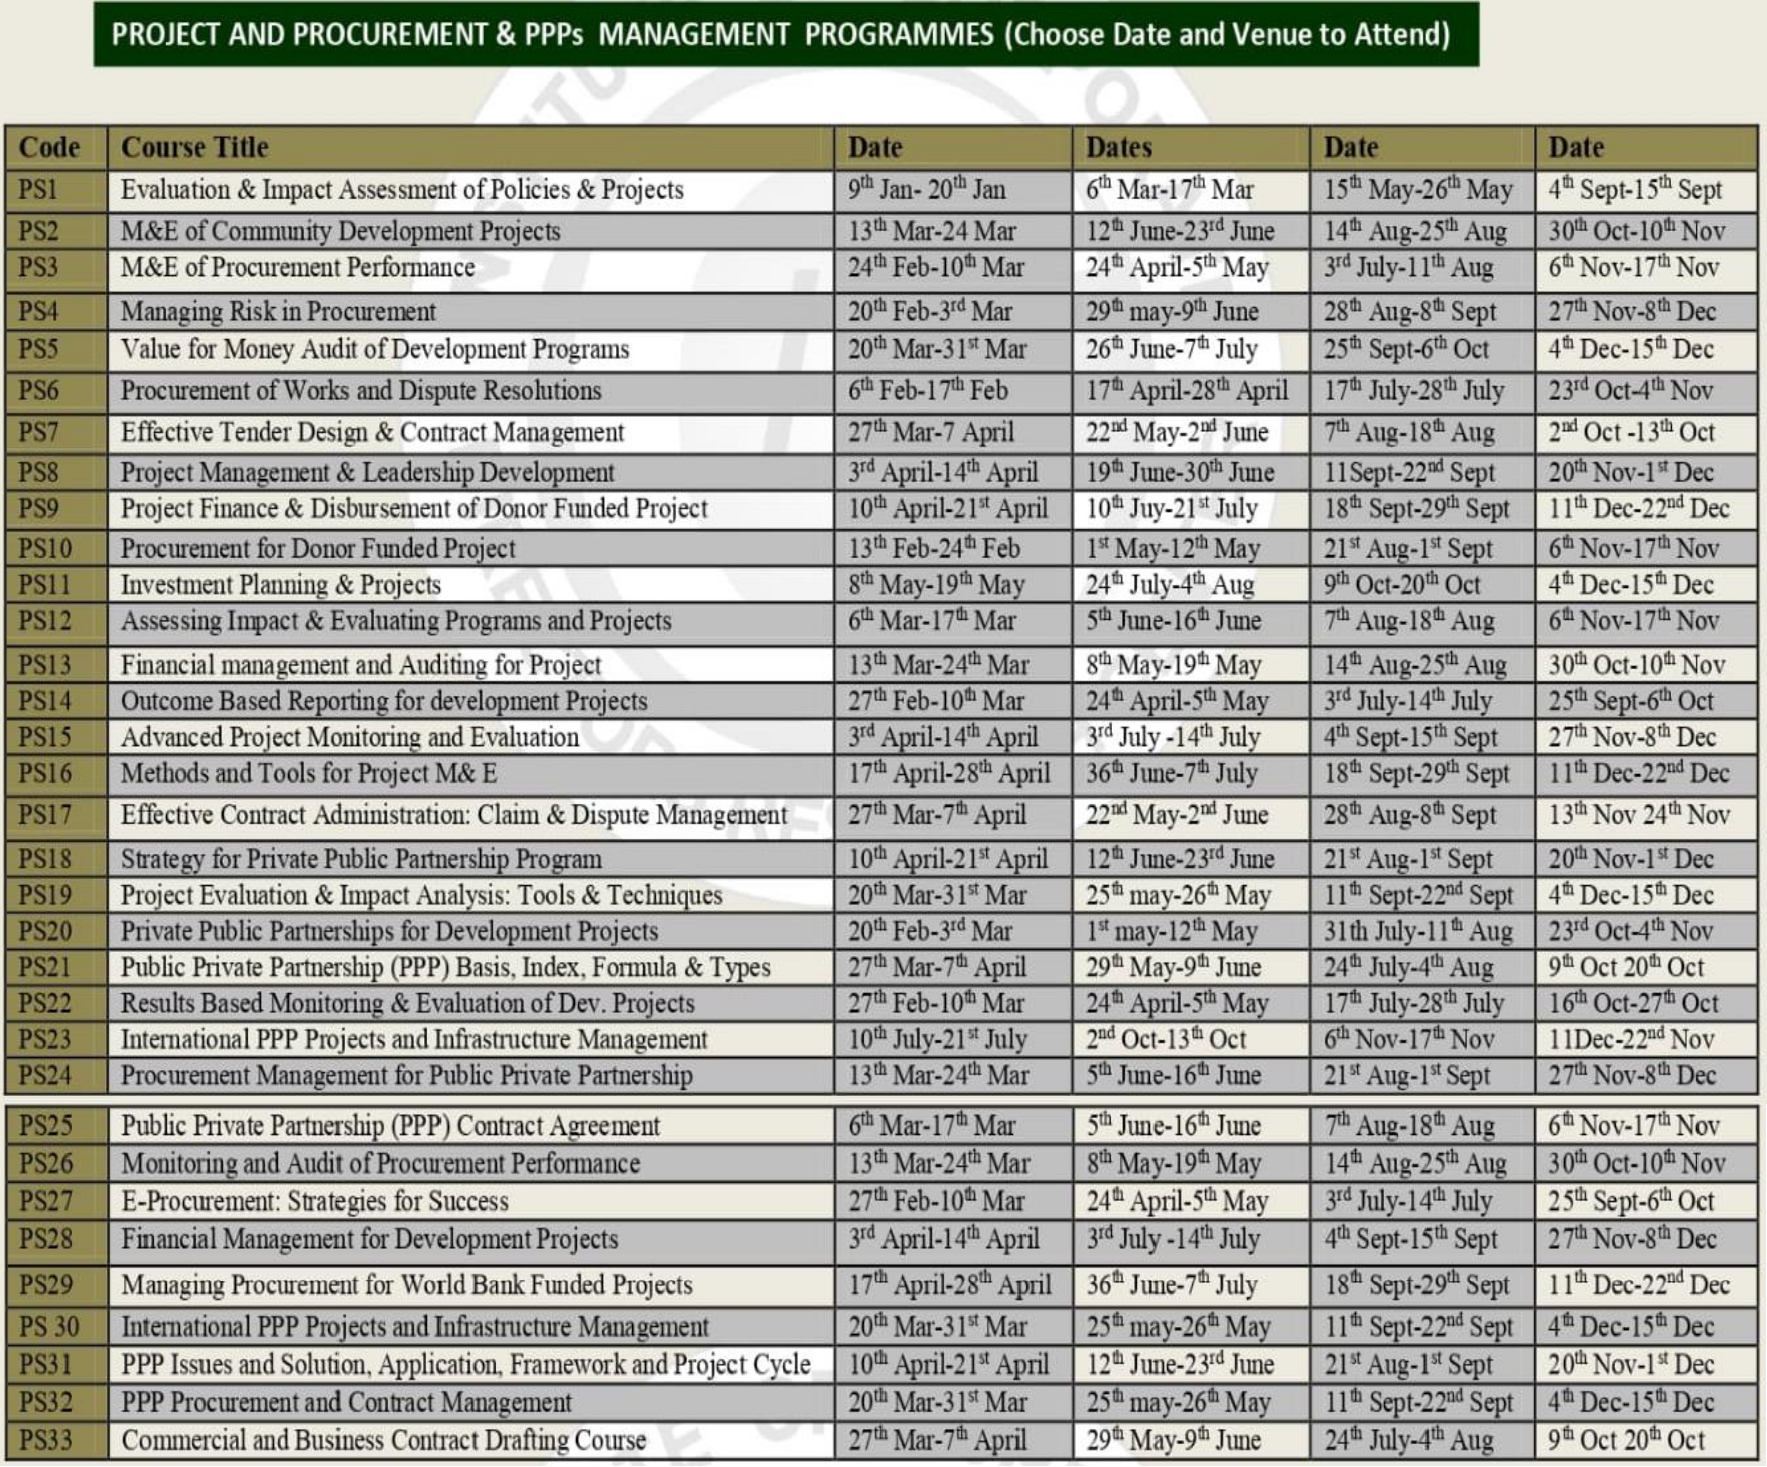Click the M&E of Community Development Projects title

tap(340, 231)
